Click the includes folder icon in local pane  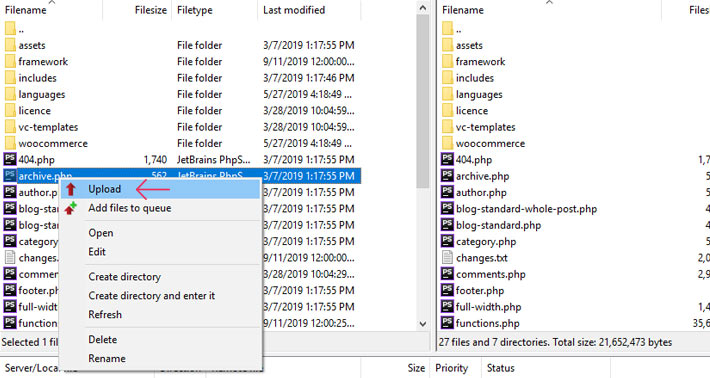(10, 78)
